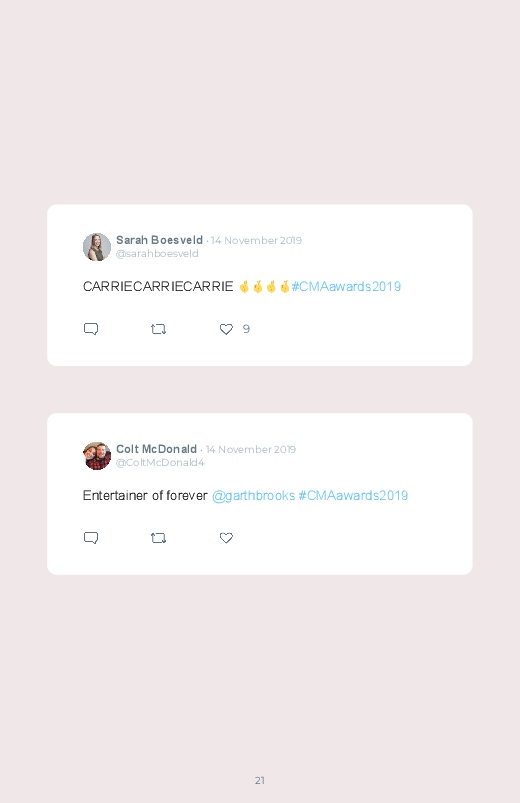Image resolution: width=520 pixels, height=803 pixels.
Task: Click the @sarahboesveld handle
Action: click(157, 253)
